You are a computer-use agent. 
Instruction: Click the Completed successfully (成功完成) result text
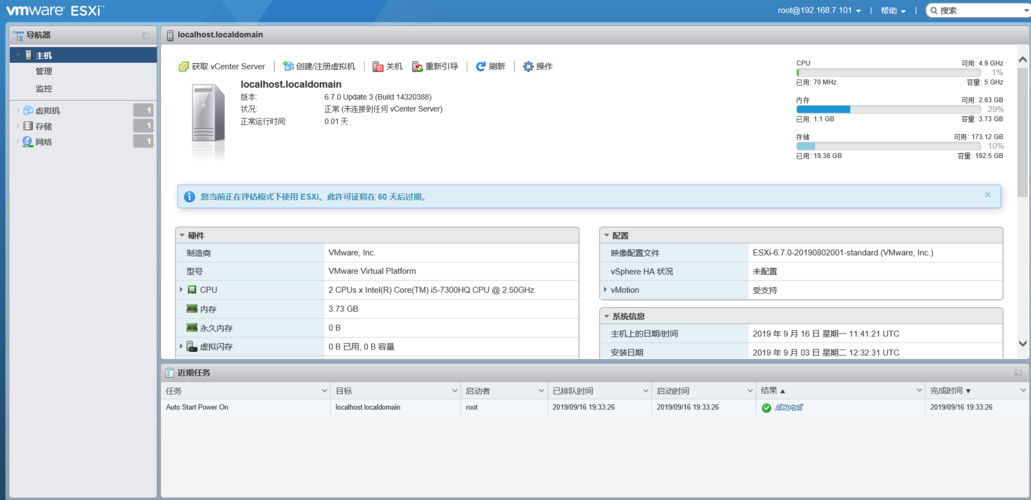(x=788, y=407)
